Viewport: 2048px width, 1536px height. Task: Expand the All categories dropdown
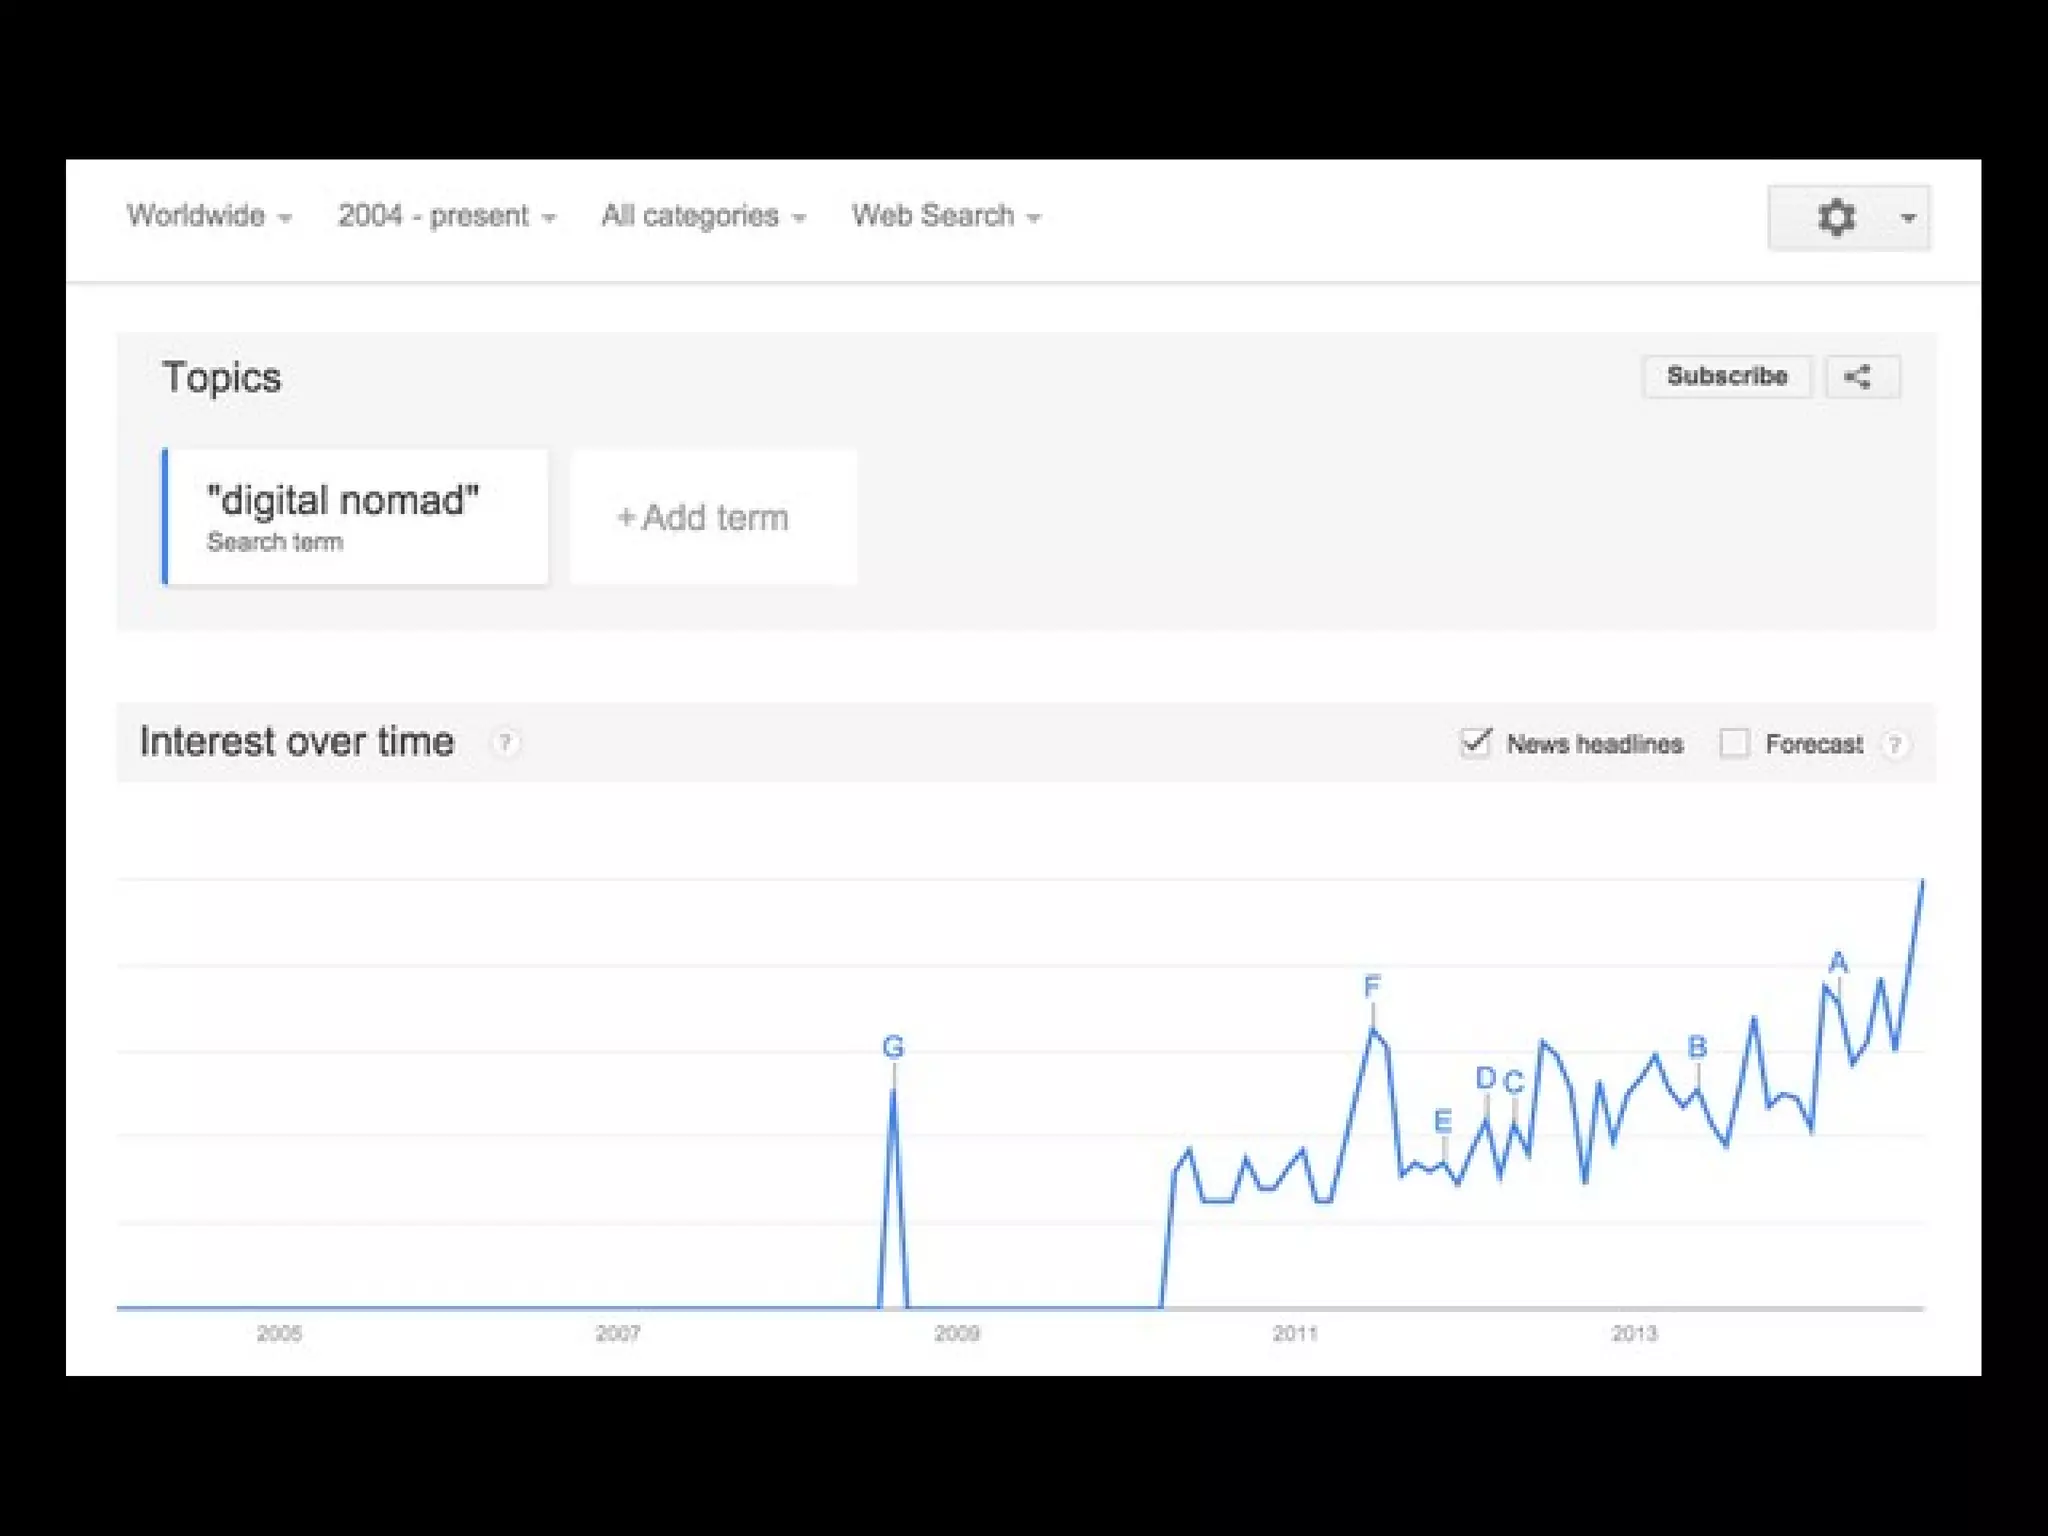[x=702, y=216]
